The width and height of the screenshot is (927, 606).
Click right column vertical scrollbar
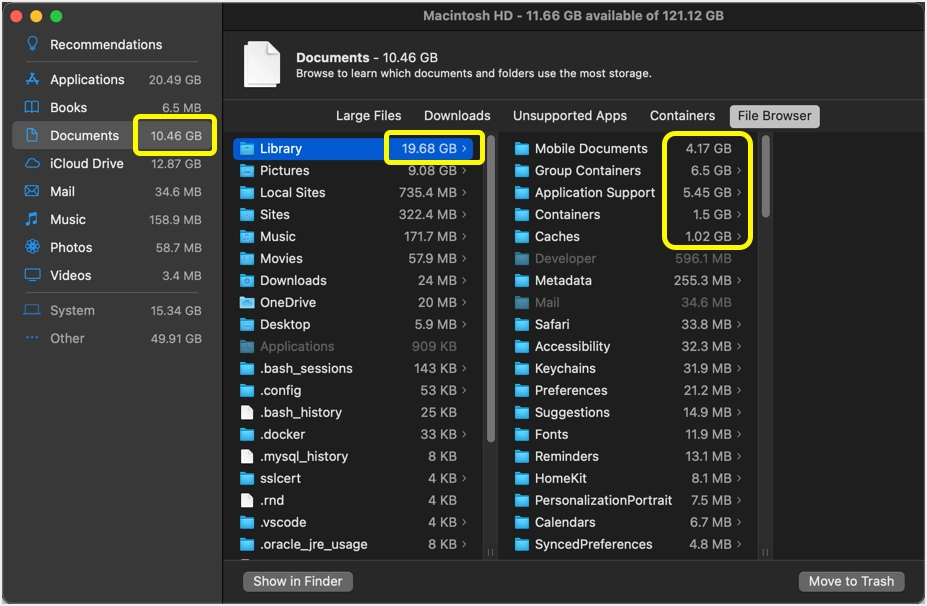[766, 176]
